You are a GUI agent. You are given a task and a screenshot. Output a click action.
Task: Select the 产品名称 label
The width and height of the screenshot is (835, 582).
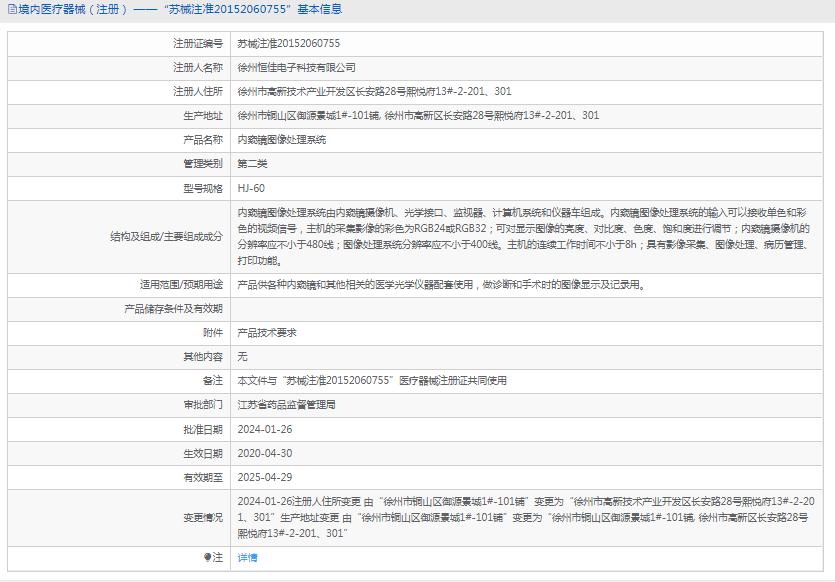tap(203, 140)
